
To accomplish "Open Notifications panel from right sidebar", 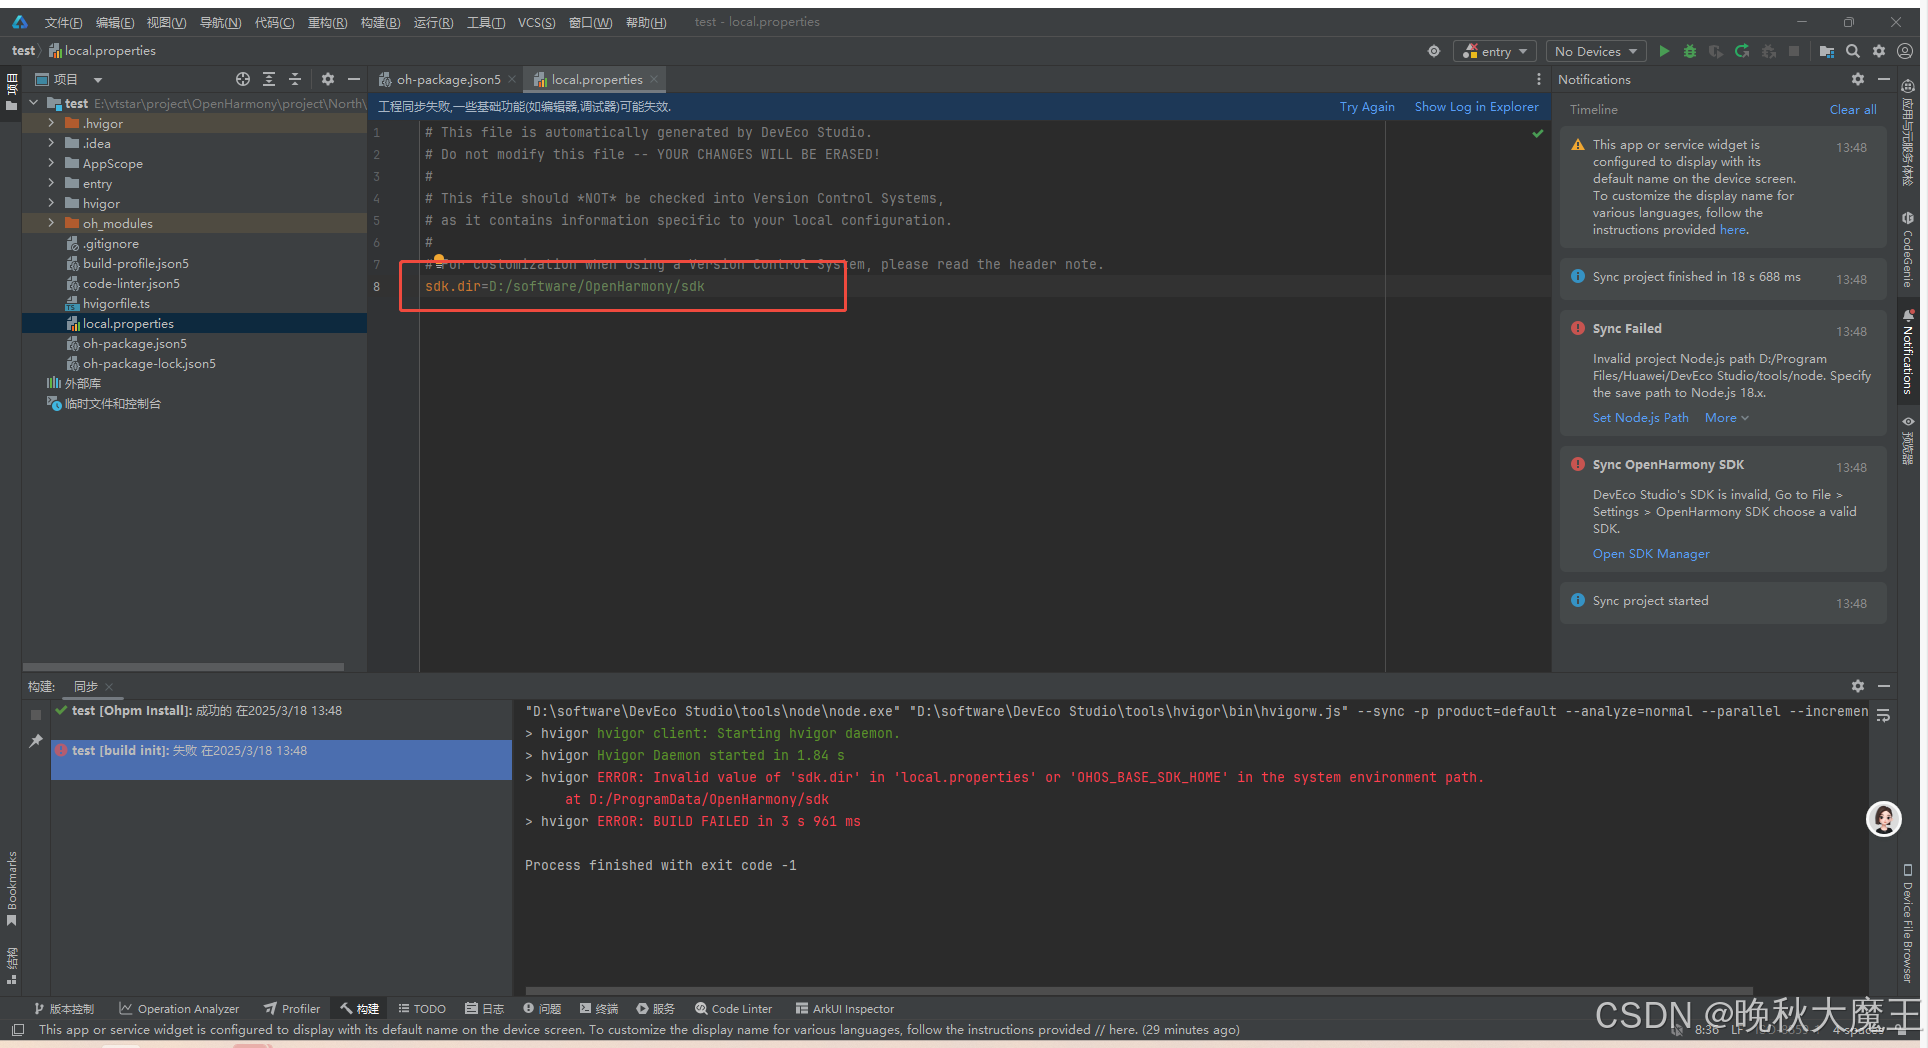I will pos(1909,350).
